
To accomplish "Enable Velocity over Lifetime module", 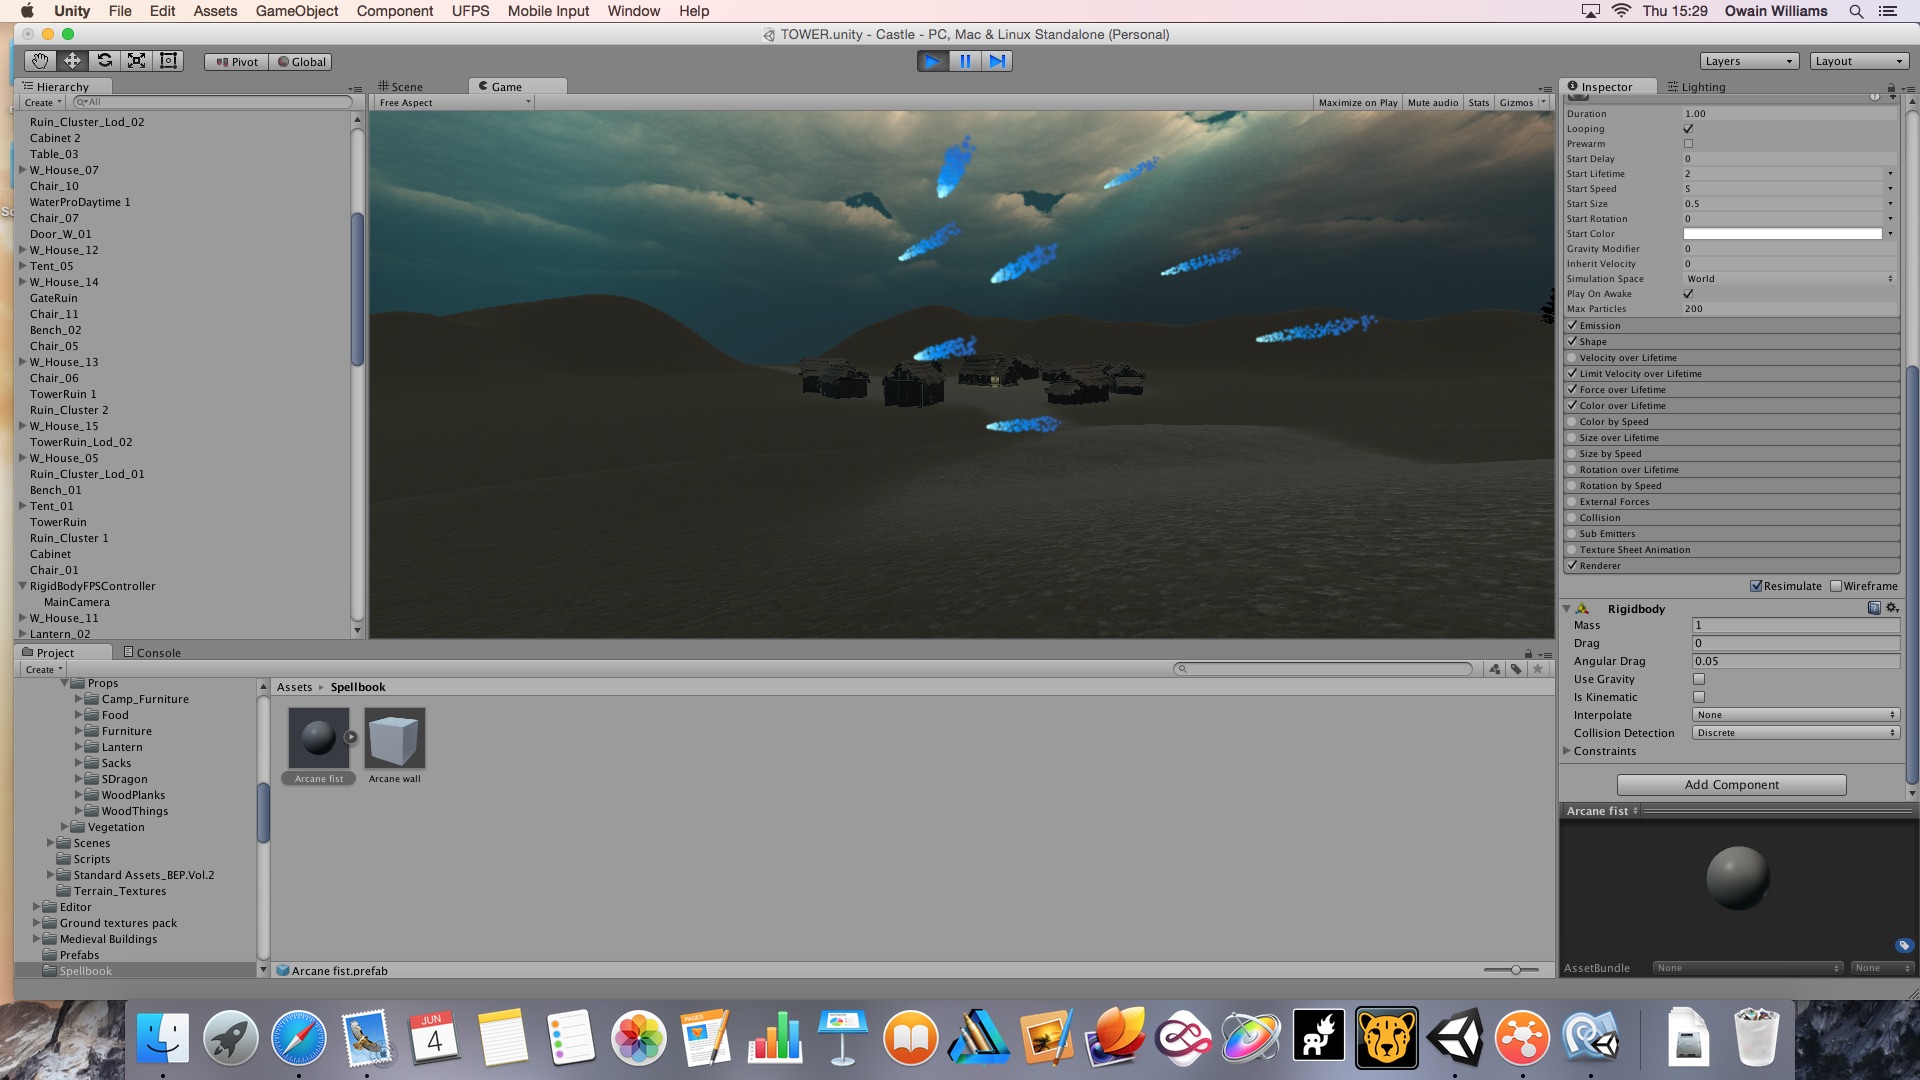I will point(1572,358).
